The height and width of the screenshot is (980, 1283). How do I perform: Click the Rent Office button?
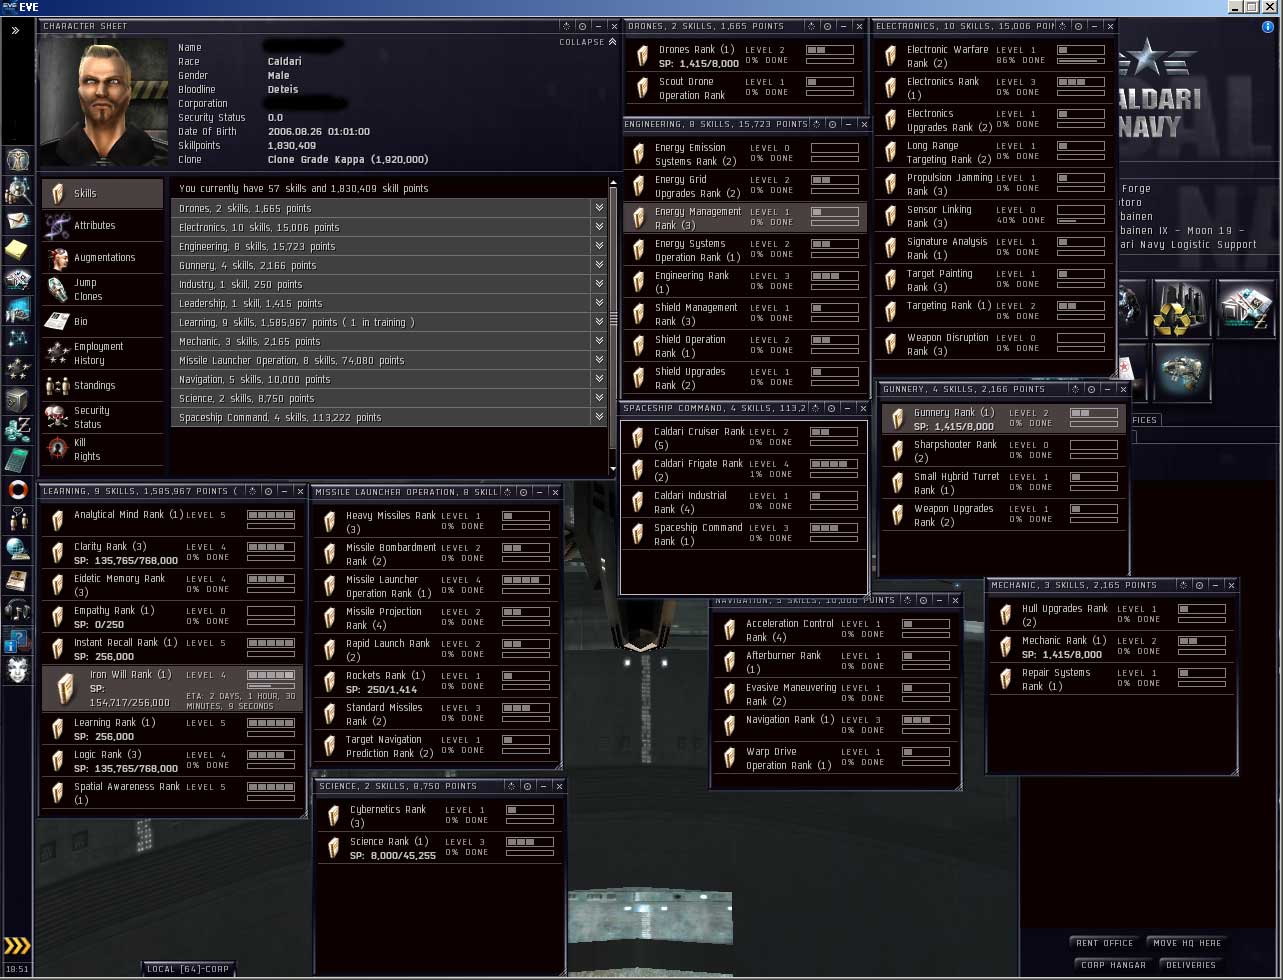(x=1104, y=943)
